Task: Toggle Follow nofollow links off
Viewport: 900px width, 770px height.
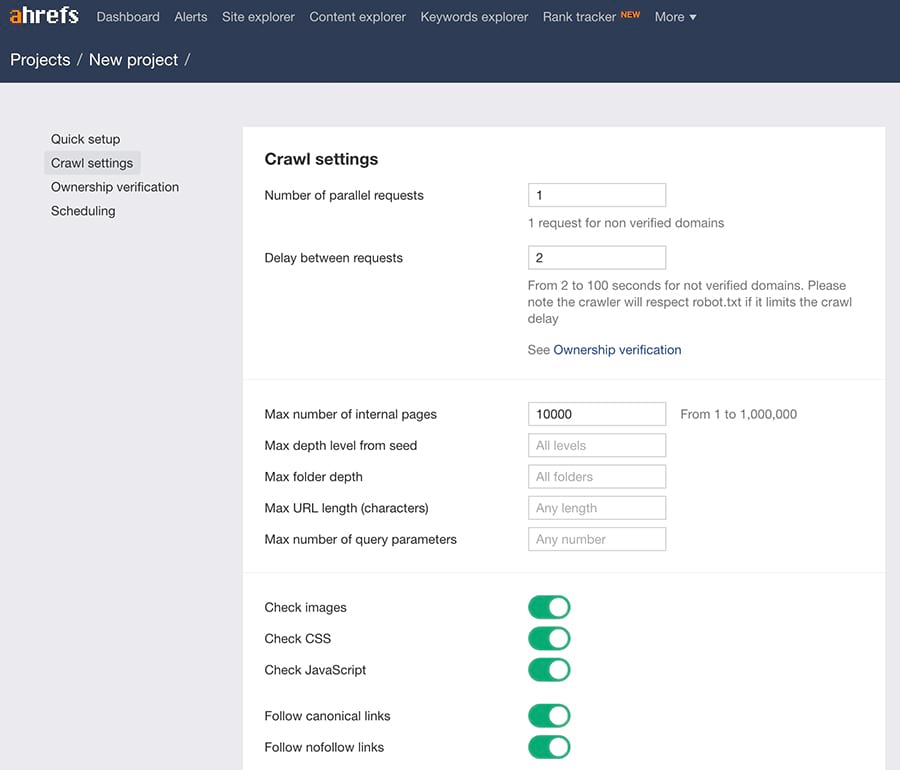Action: coord(549,747)
